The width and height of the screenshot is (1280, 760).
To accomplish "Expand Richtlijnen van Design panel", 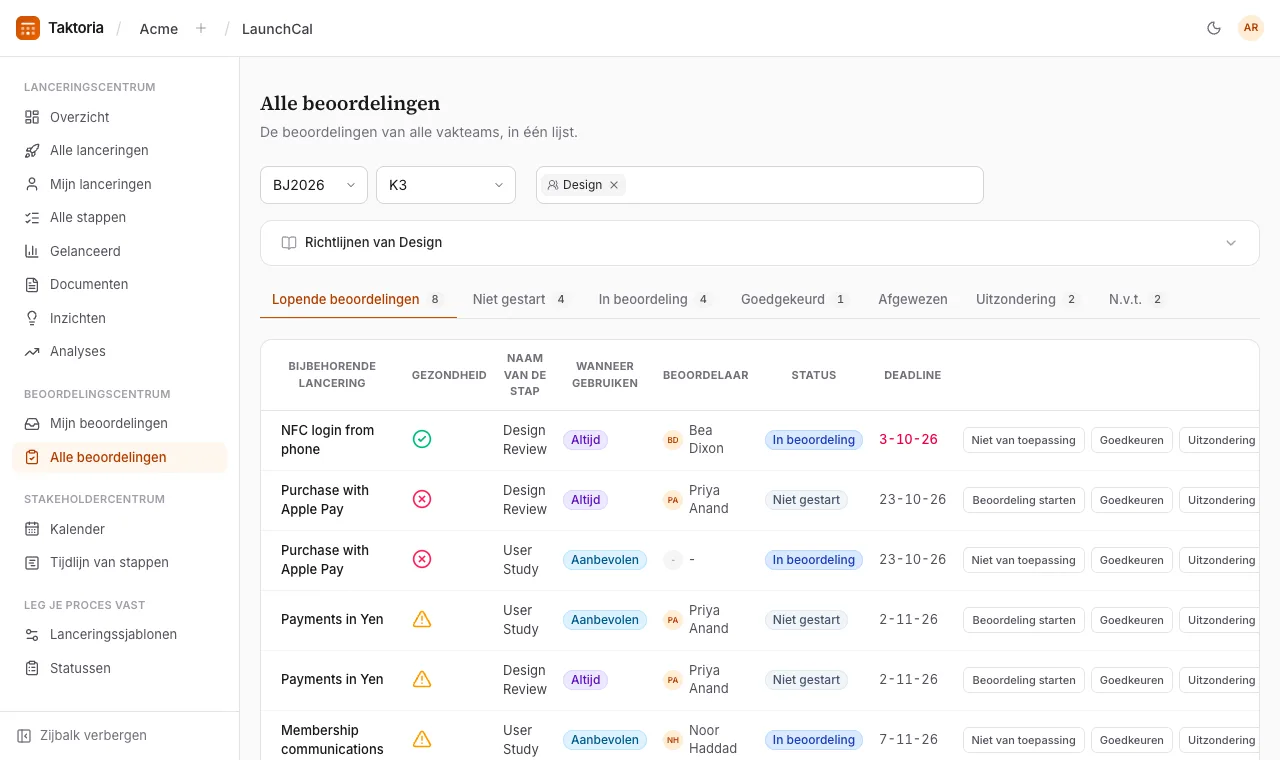I will coord(760,243).
